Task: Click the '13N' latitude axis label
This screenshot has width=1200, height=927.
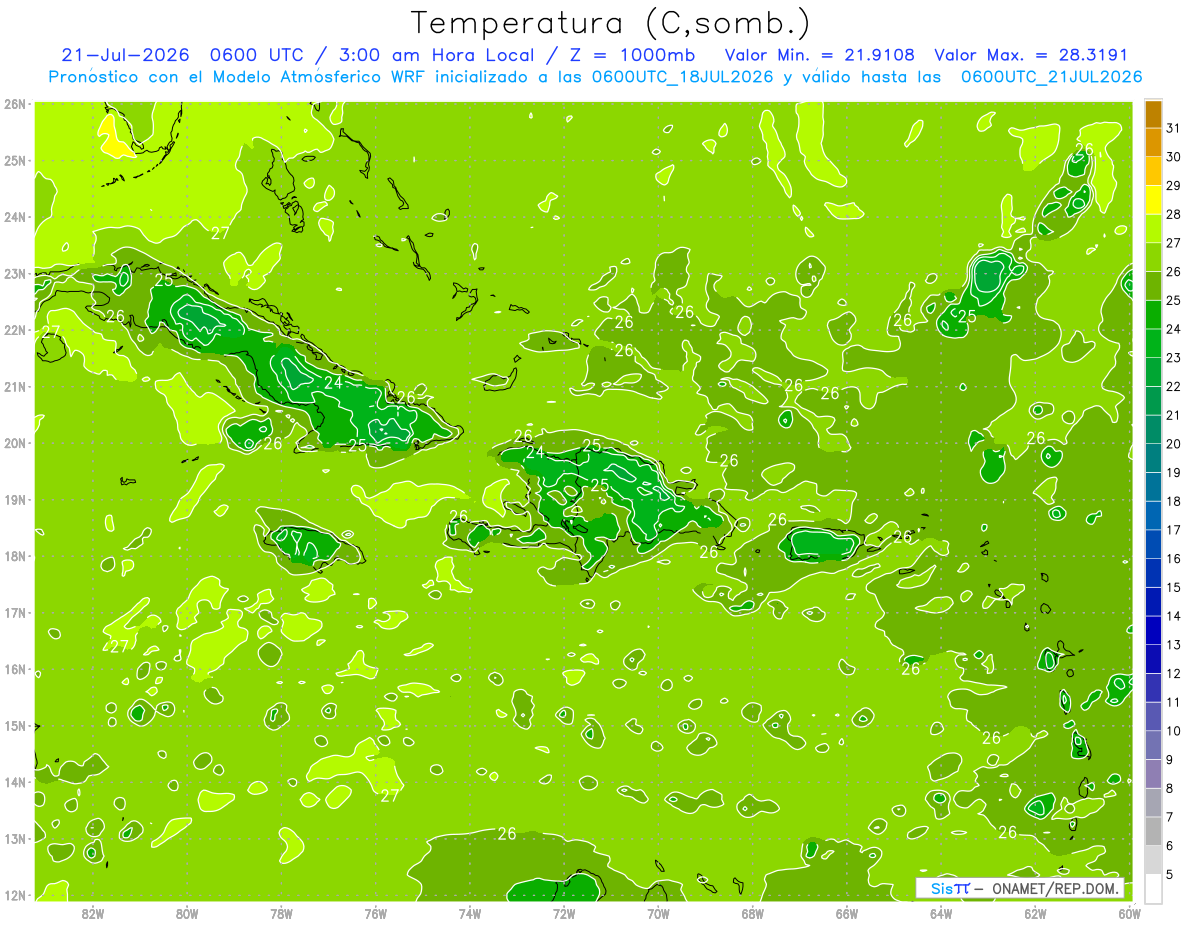Action: coord(15,839)
